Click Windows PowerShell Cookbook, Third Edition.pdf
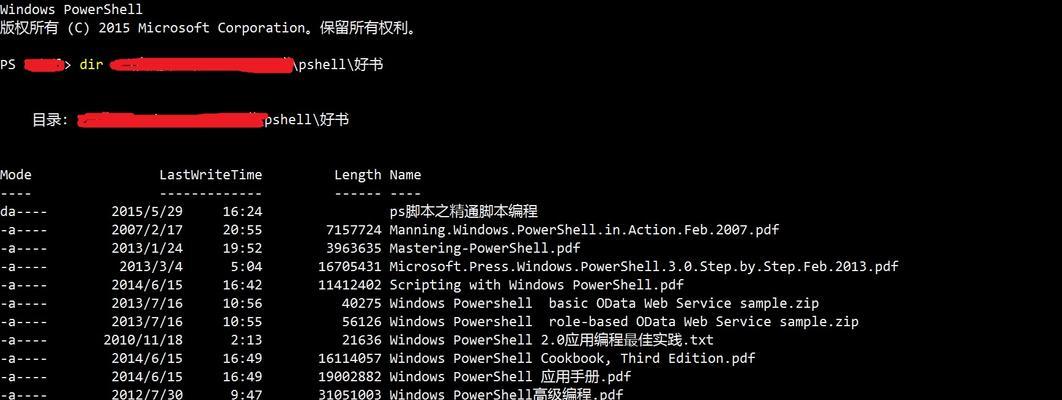 (x=572, y=358)
